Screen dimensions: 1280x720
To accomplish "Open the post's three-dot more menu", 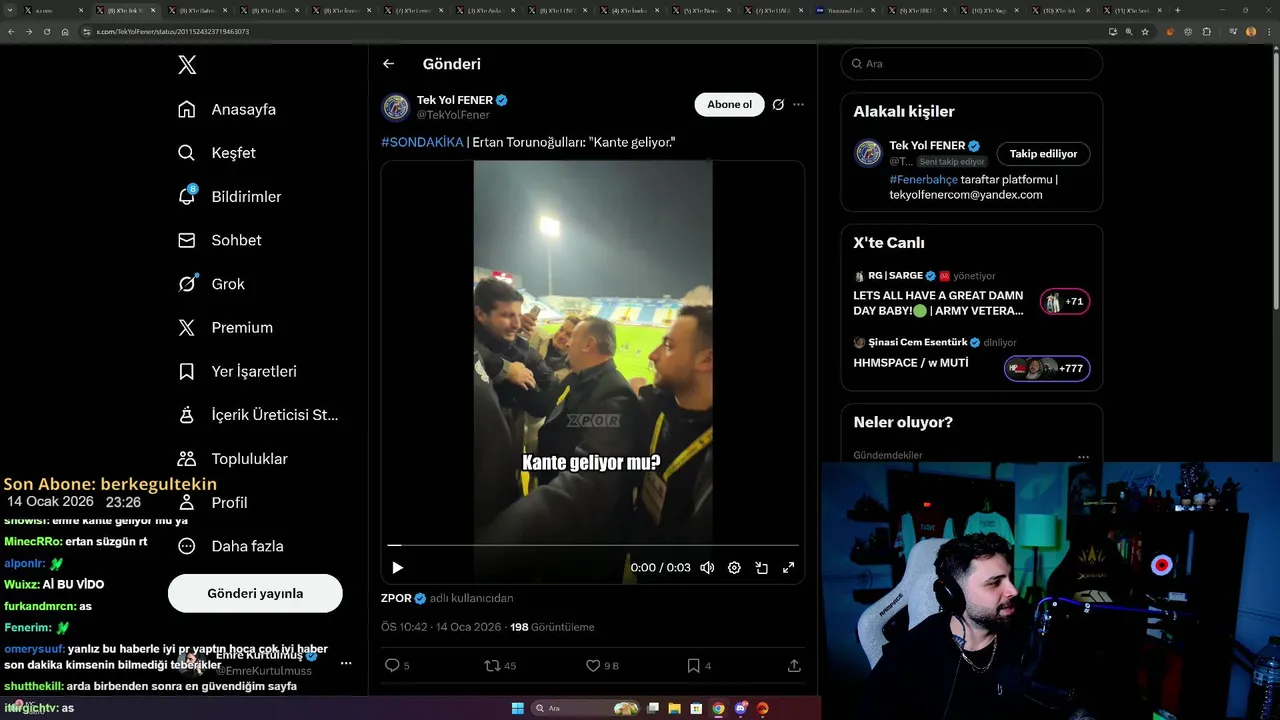I will pos(798,104).
